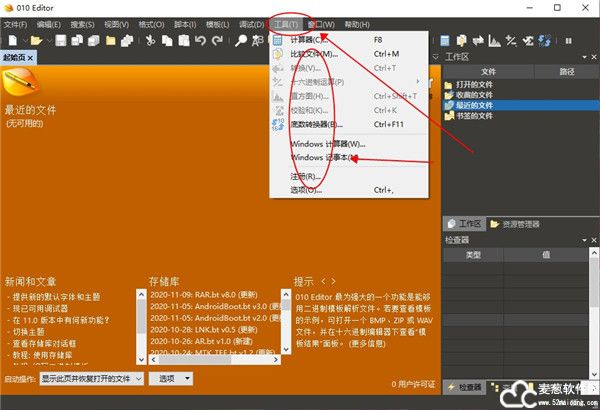
Task: Click the Paste clipboard toolbar icon
Action: click(184, 40)
